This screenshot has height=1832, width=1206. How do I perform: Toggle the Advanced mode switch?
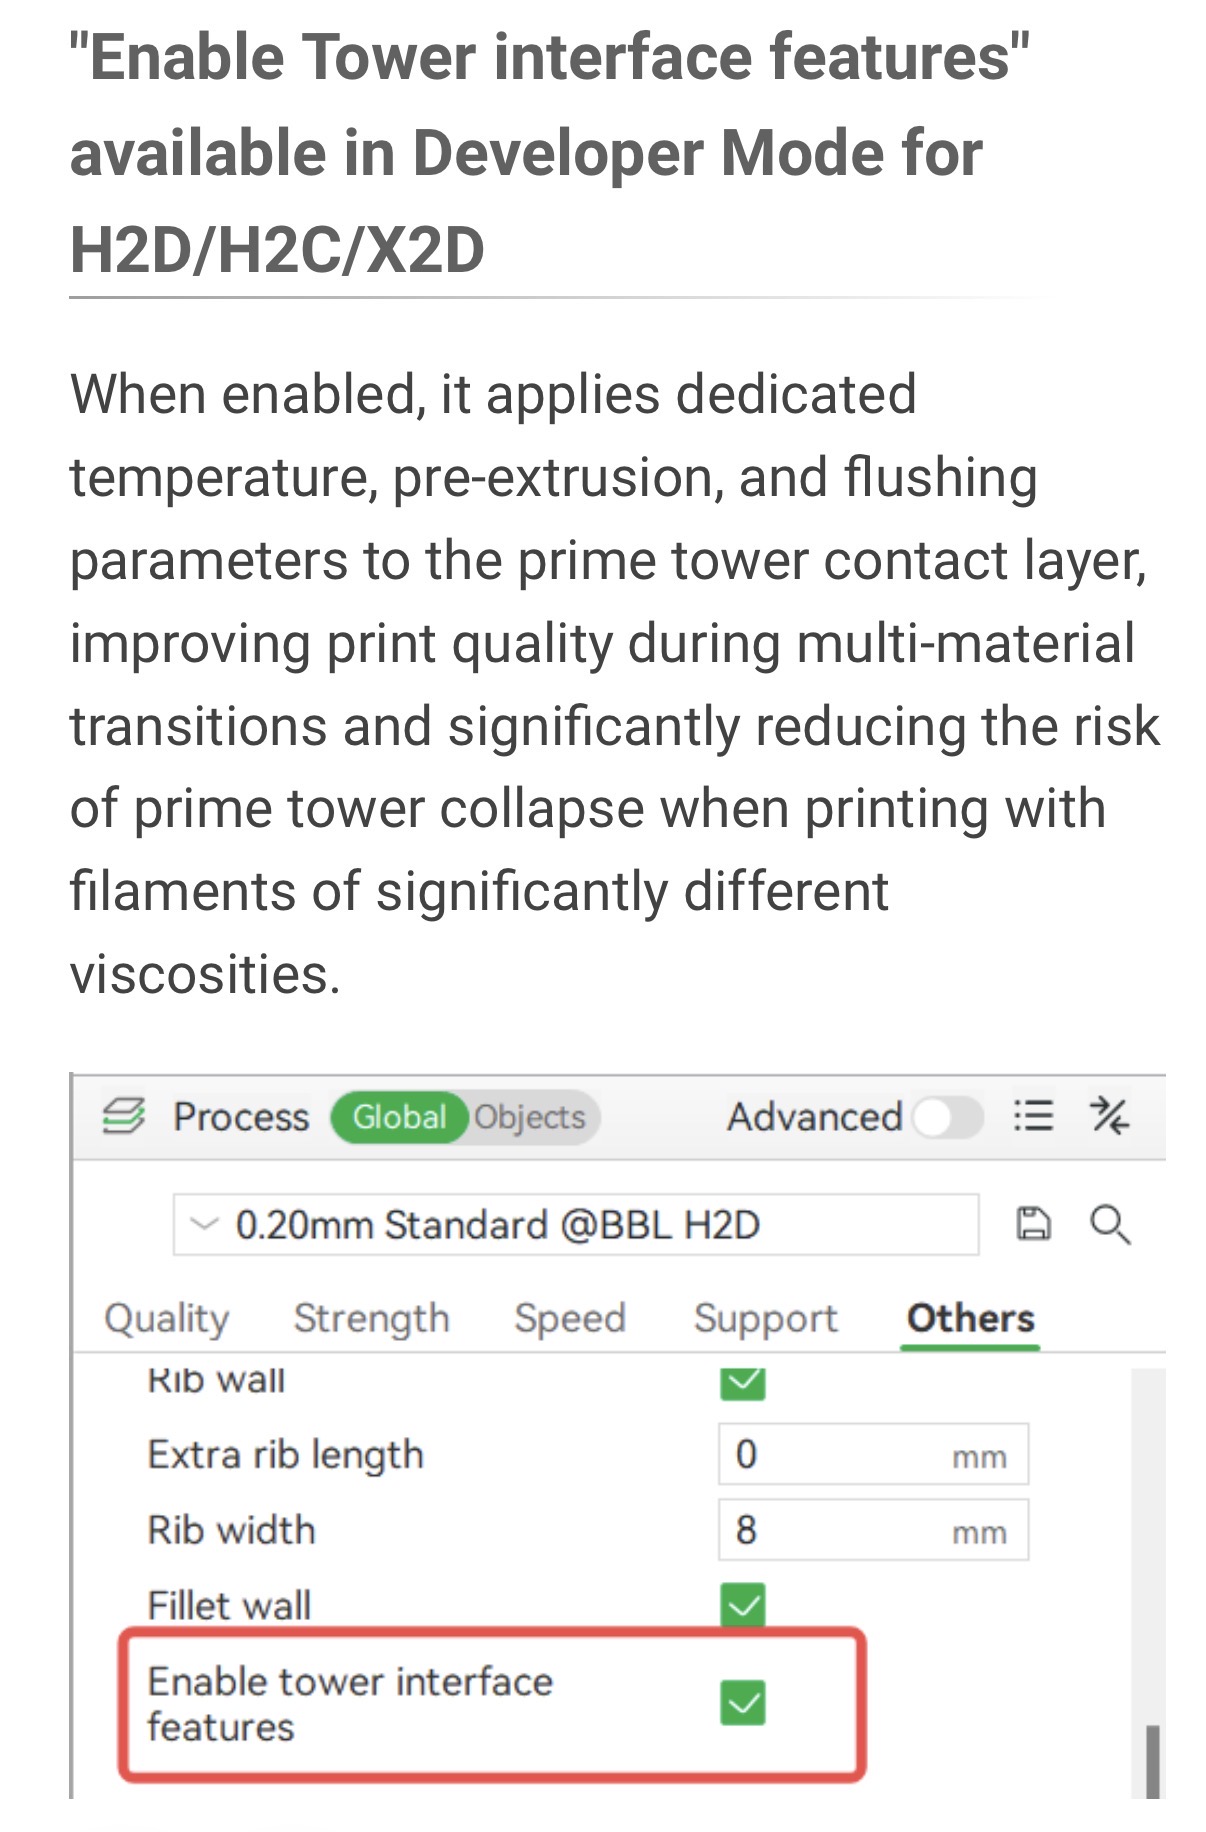[x=948, y=1116]
